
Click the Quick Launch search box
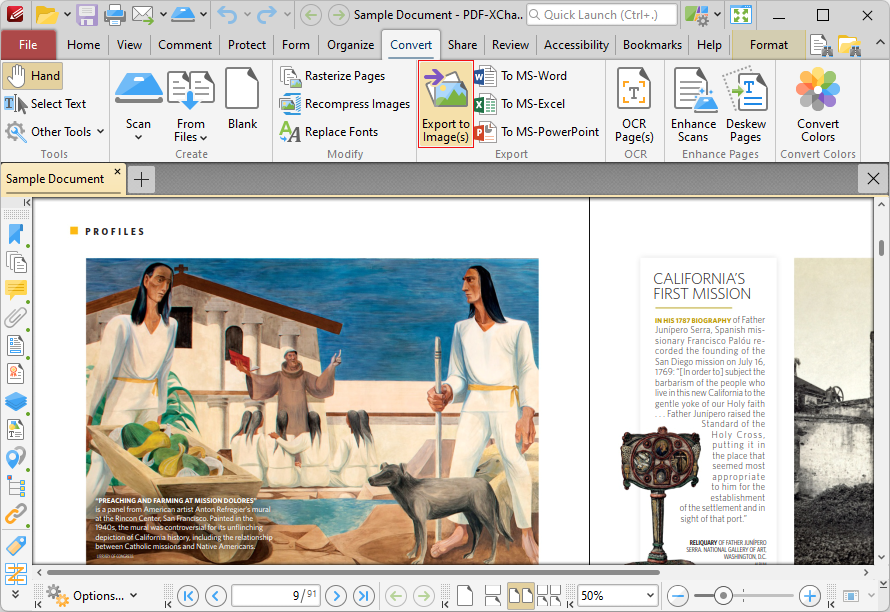click(602, 15)
